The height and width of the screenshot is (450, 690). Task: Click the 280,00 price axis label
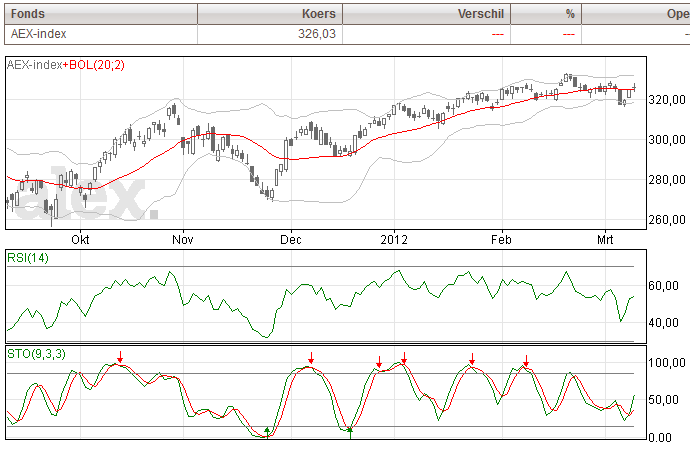click(x=667, y=179)
